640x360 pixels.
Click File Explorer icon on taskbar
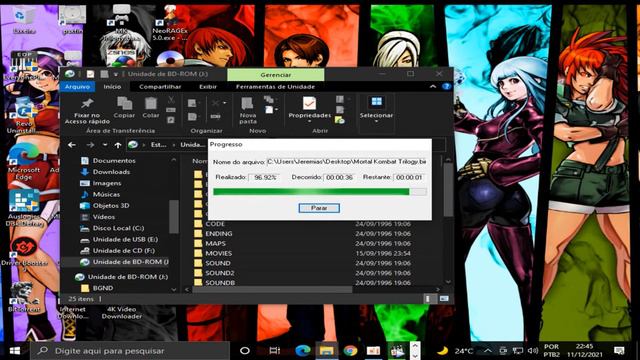[x=327, y=351]
